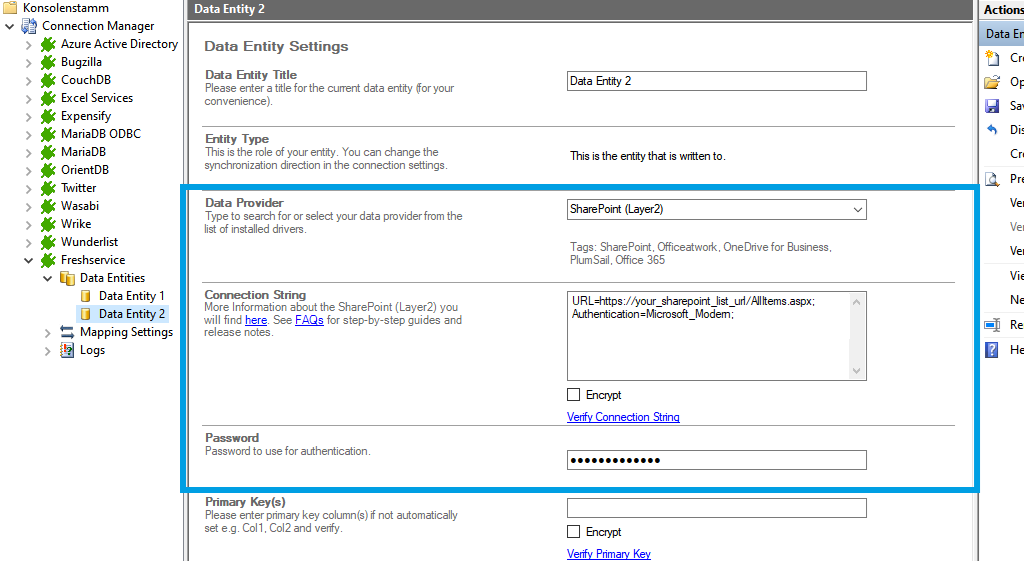The width and height of the screenshot is (1024, 561).
Task: Click the CouchDB connection label
Action: (86, 80)
